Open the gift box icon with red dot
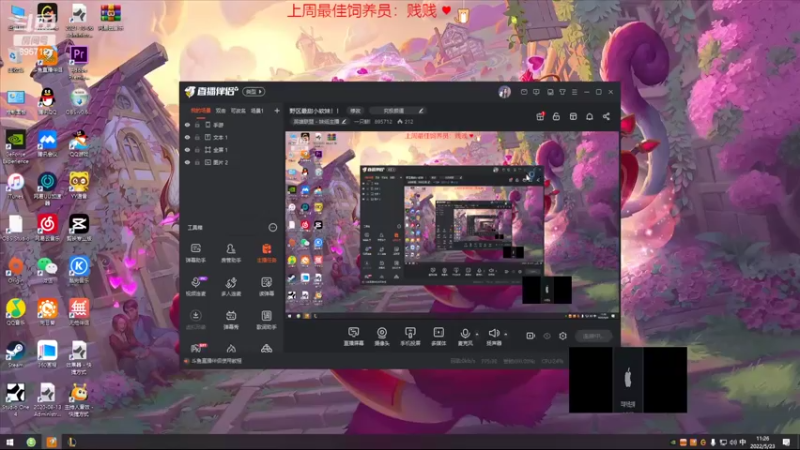The height and width of the screenshot is (450, 800). 540,117
